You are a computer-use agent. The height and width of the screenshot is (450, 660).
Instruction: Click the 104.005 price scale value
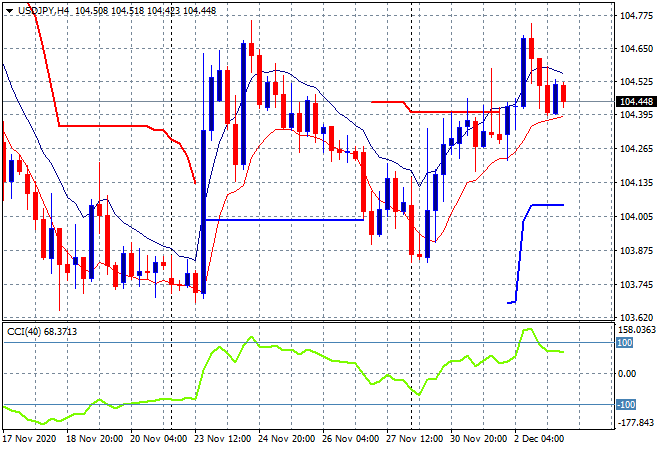(x=636, y=216)
